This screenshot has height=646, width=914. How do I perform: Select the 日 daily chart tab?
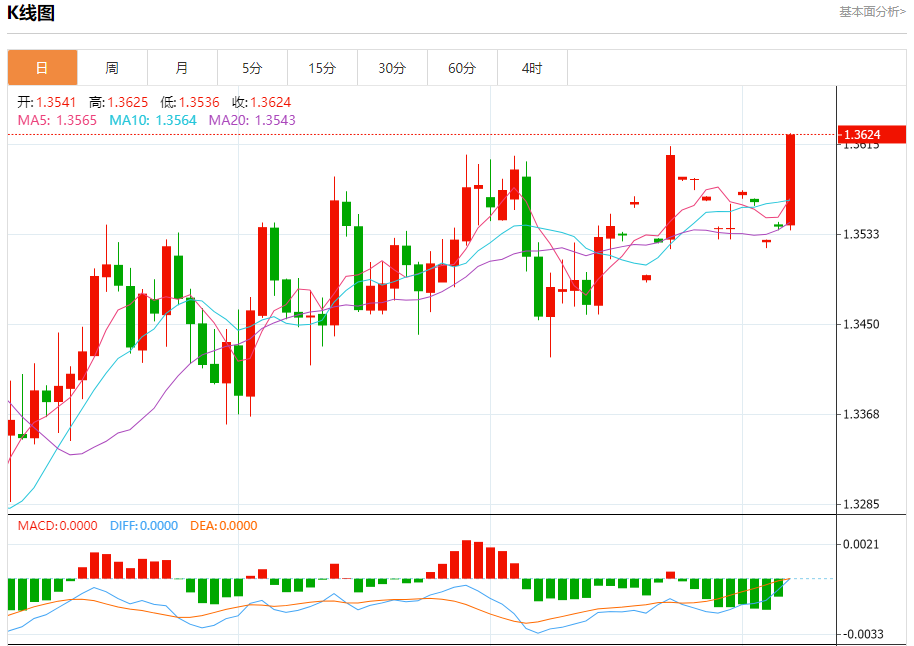(x=42, y=68)
